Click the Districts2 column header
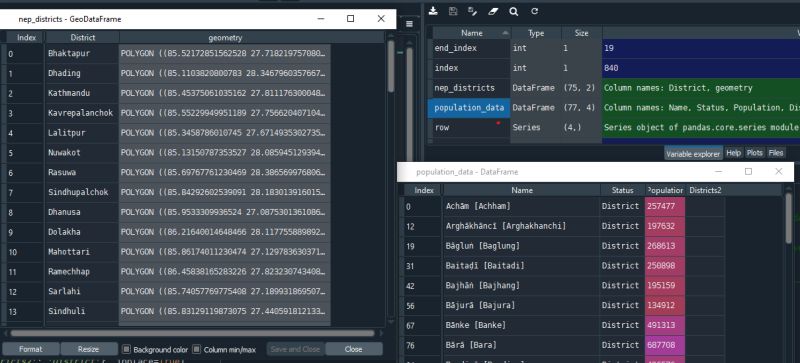The image size is (800, 363). 705,190
